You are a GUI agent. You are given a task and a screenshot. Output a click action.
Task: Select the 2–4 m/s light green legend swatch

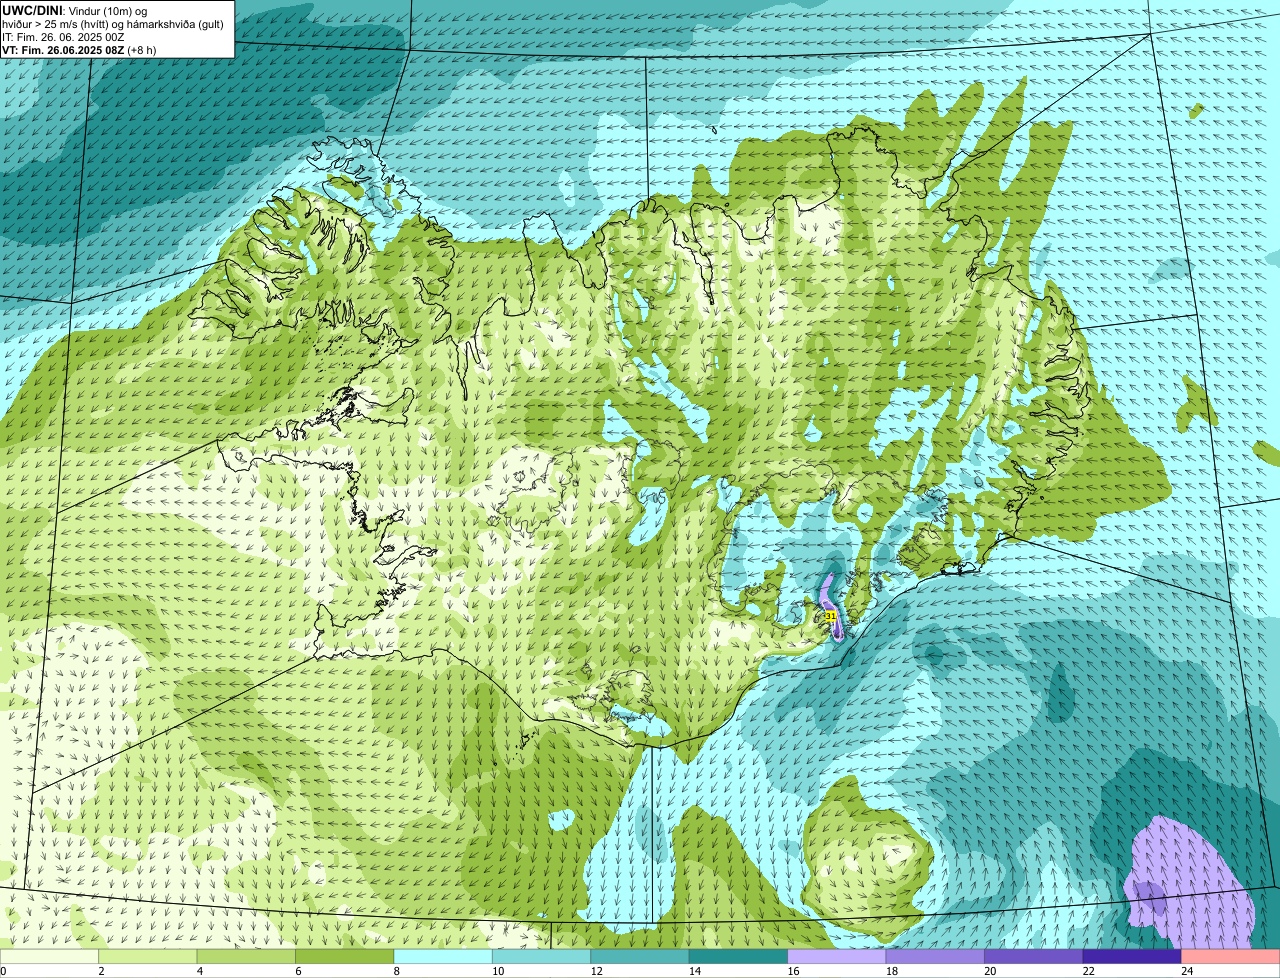[x=148, y=956]
